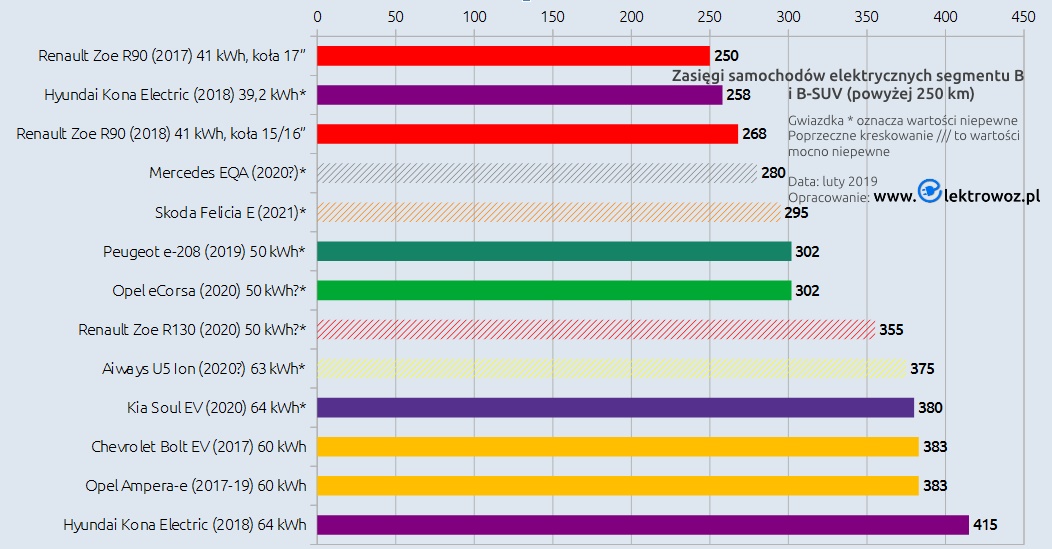Click the axis tick label 400
Screen dimensions: 1052x549
(945, 17)
